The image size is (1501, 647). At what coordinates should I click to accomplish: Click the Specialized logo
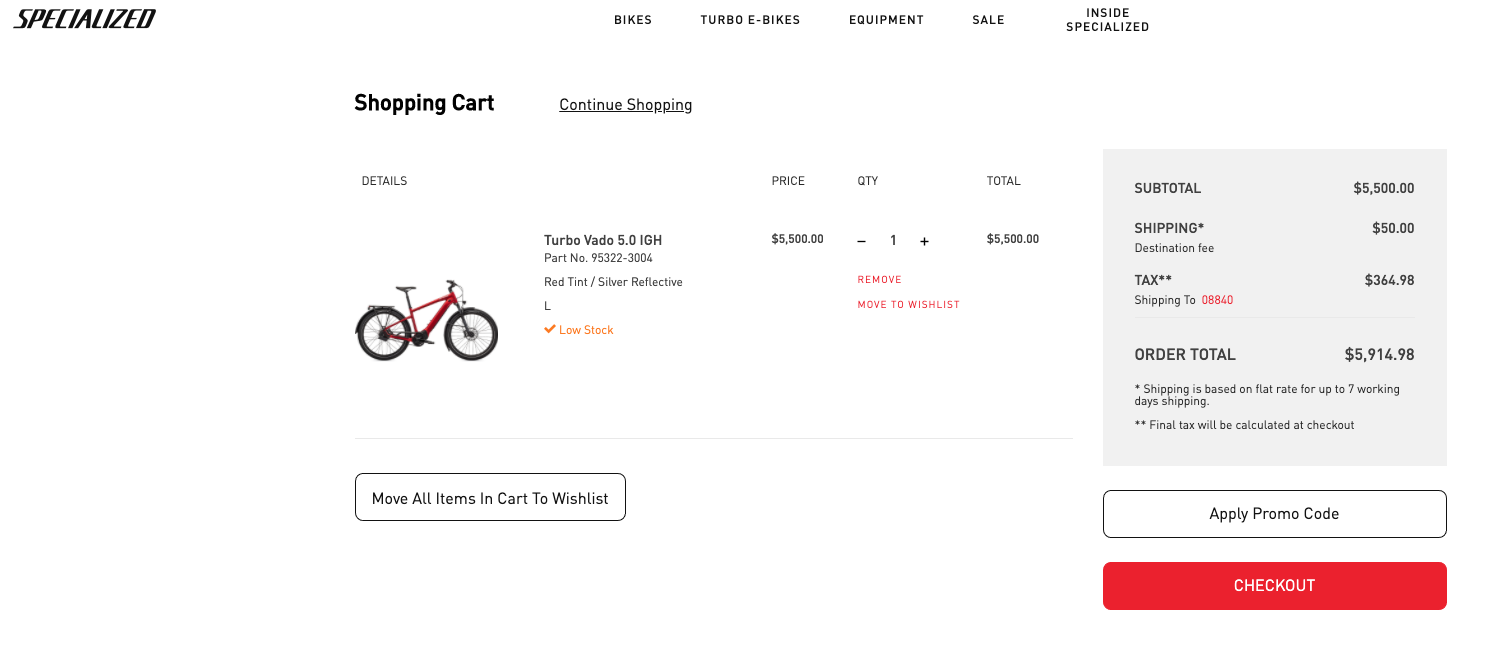[85, 19]
